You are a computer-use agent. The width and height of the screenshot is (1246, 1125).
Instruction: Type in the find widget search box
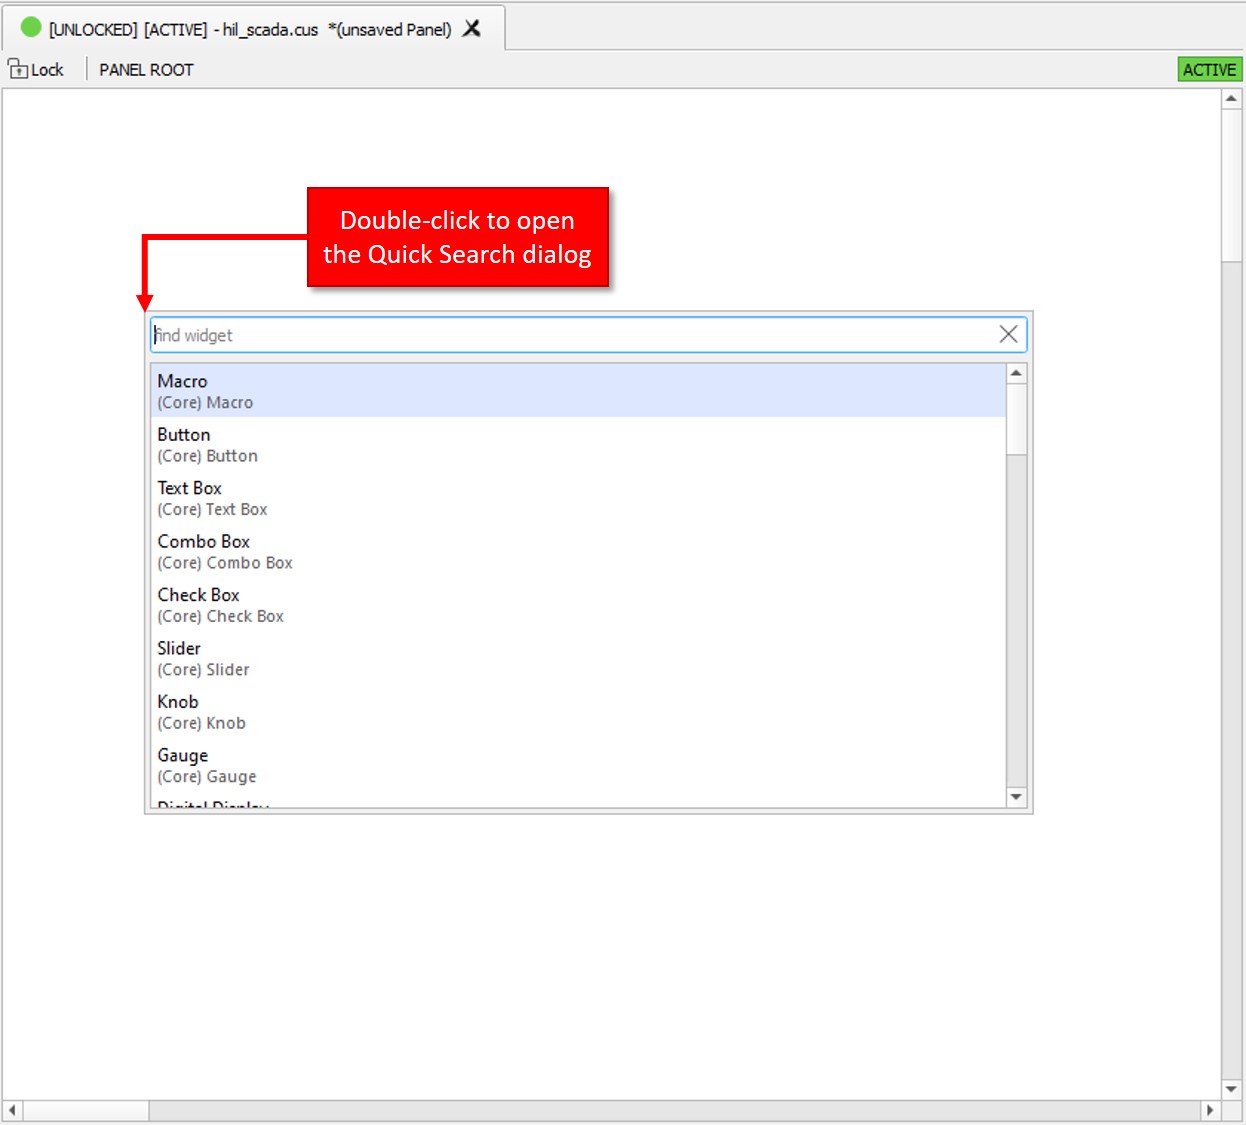point(570,335)
